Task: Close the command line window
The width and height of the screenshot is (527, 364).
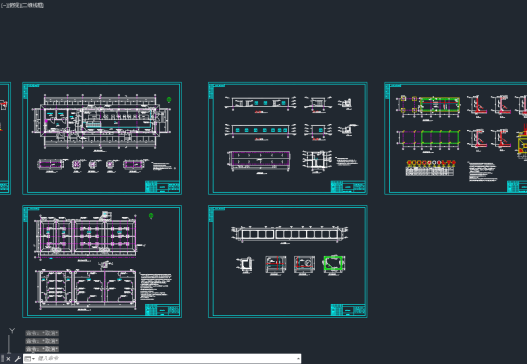Action: [8, 359]
